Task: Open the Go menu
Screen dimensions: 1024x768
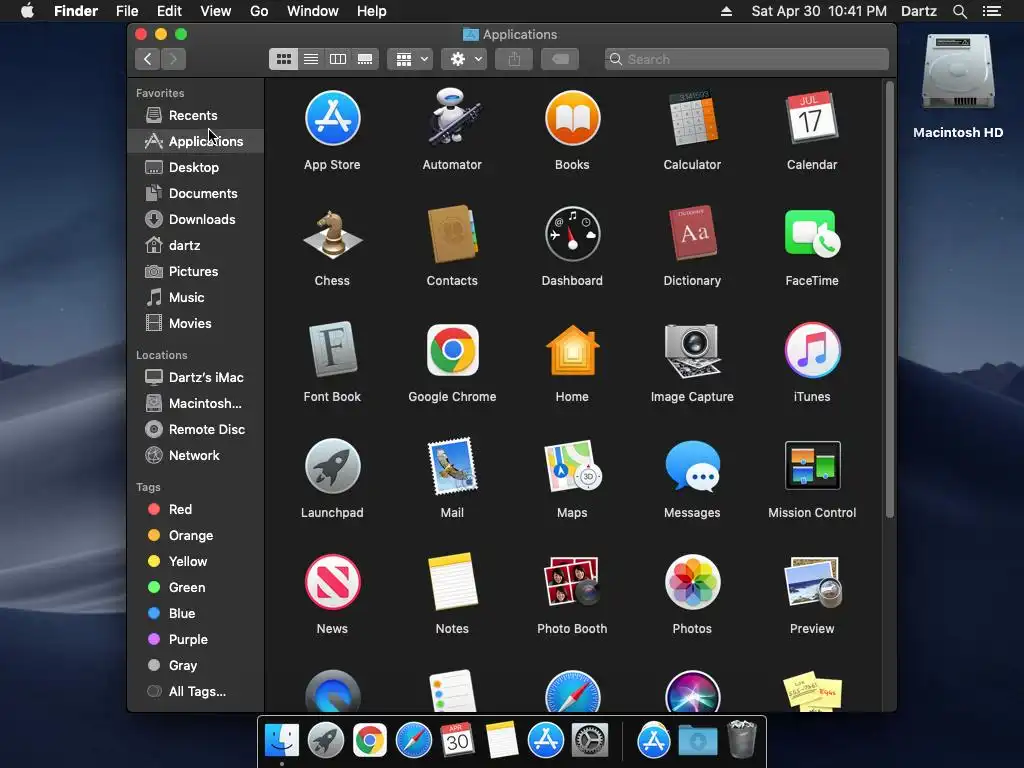Action: click(259, 11)
